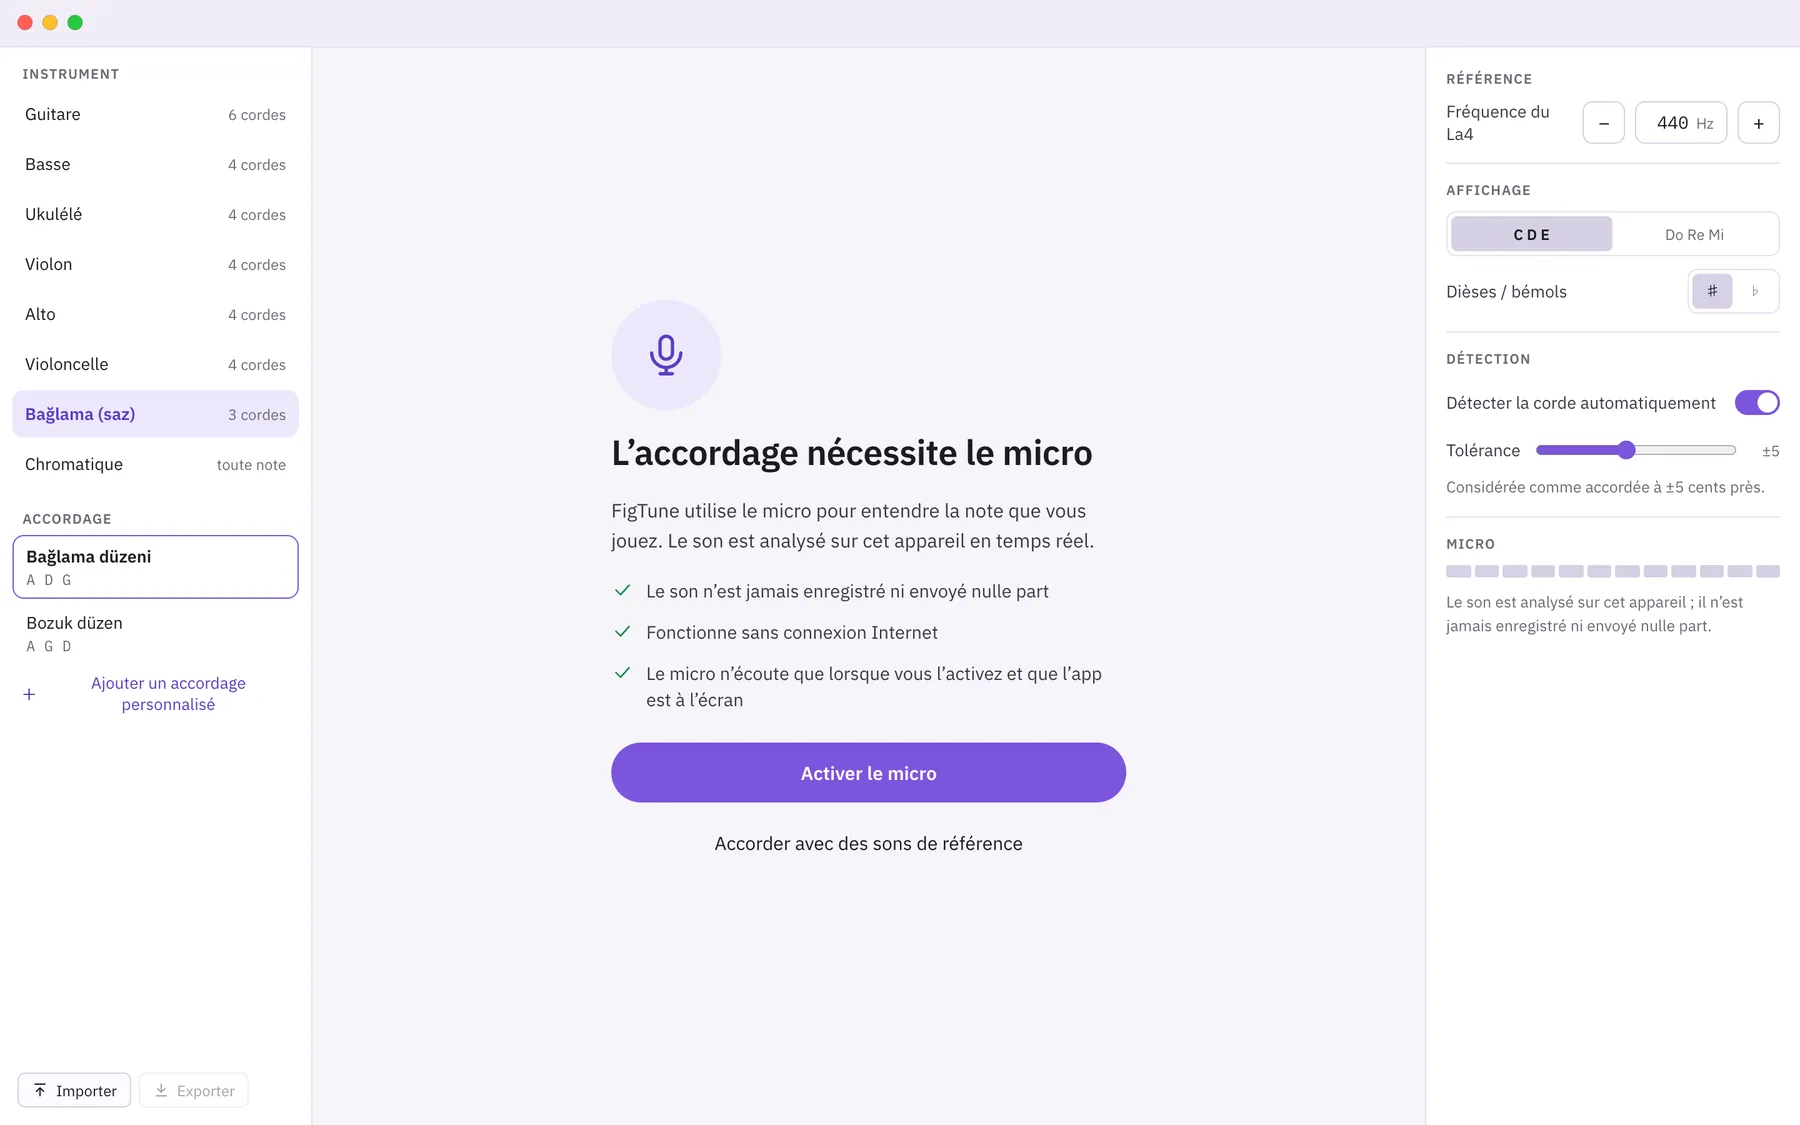Click the ±5 tolerance value
1800x1125 pixels.
[x=1770, y=451]
